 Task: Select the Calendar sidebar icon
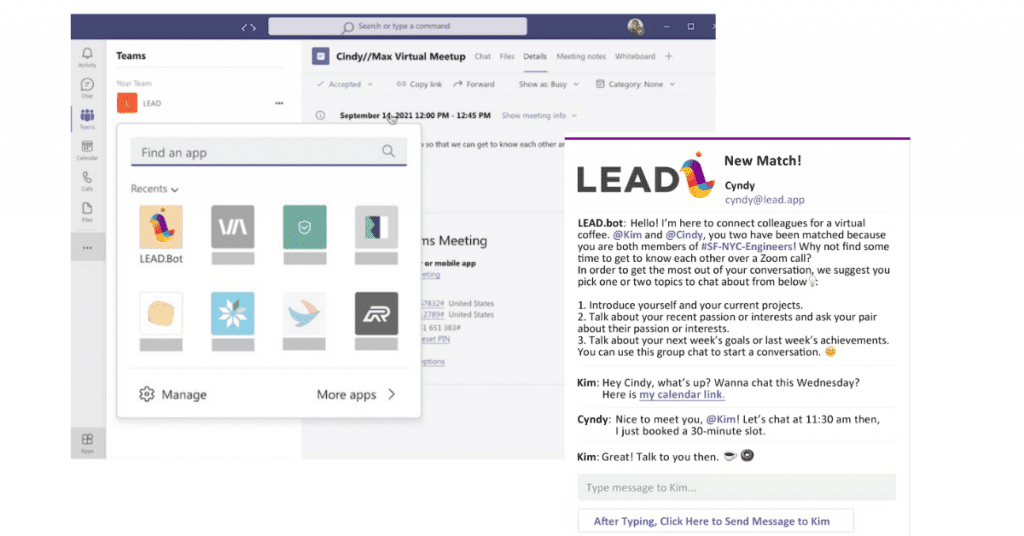point(87,150)
